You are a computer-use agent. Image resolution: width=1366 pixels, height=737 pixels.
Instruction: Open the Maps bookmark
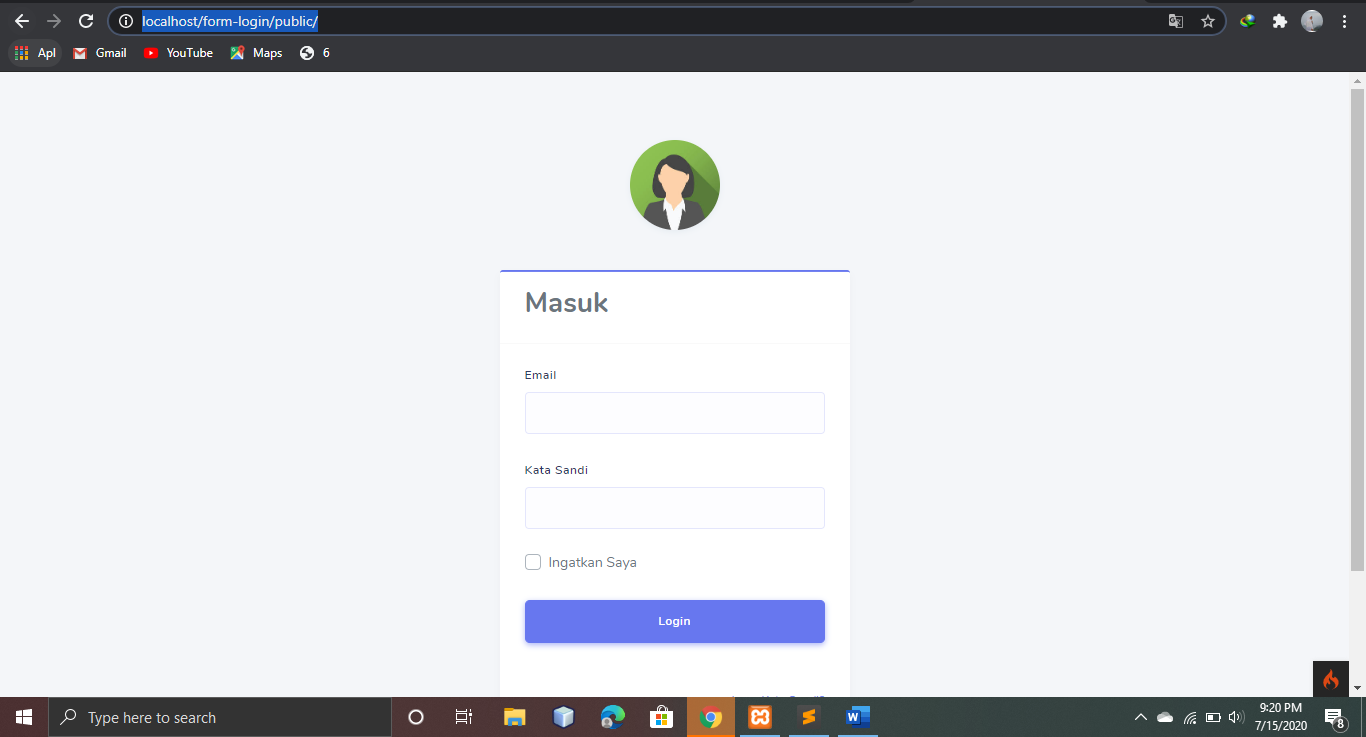[256, 53]
